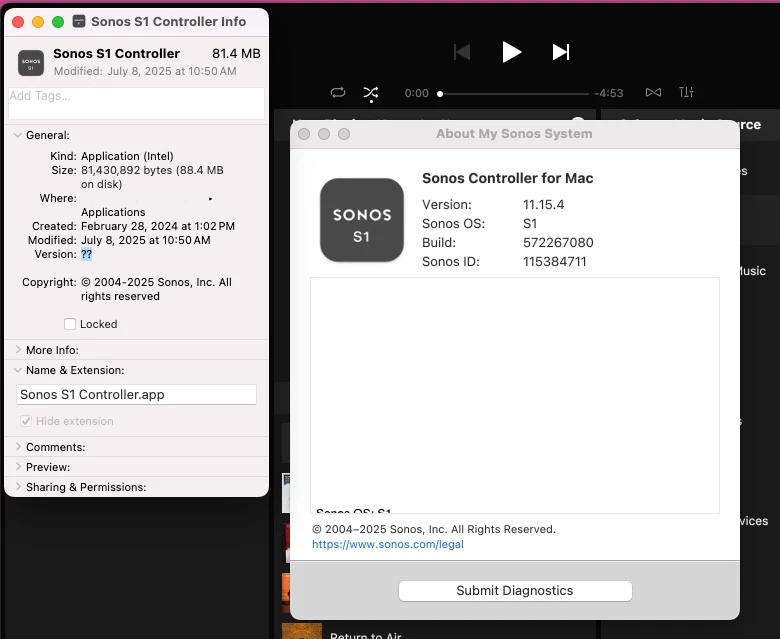The height and width of the screenshot is (639, 780).
Task: Click the 81.4 MB file size text
Action: 236,53
